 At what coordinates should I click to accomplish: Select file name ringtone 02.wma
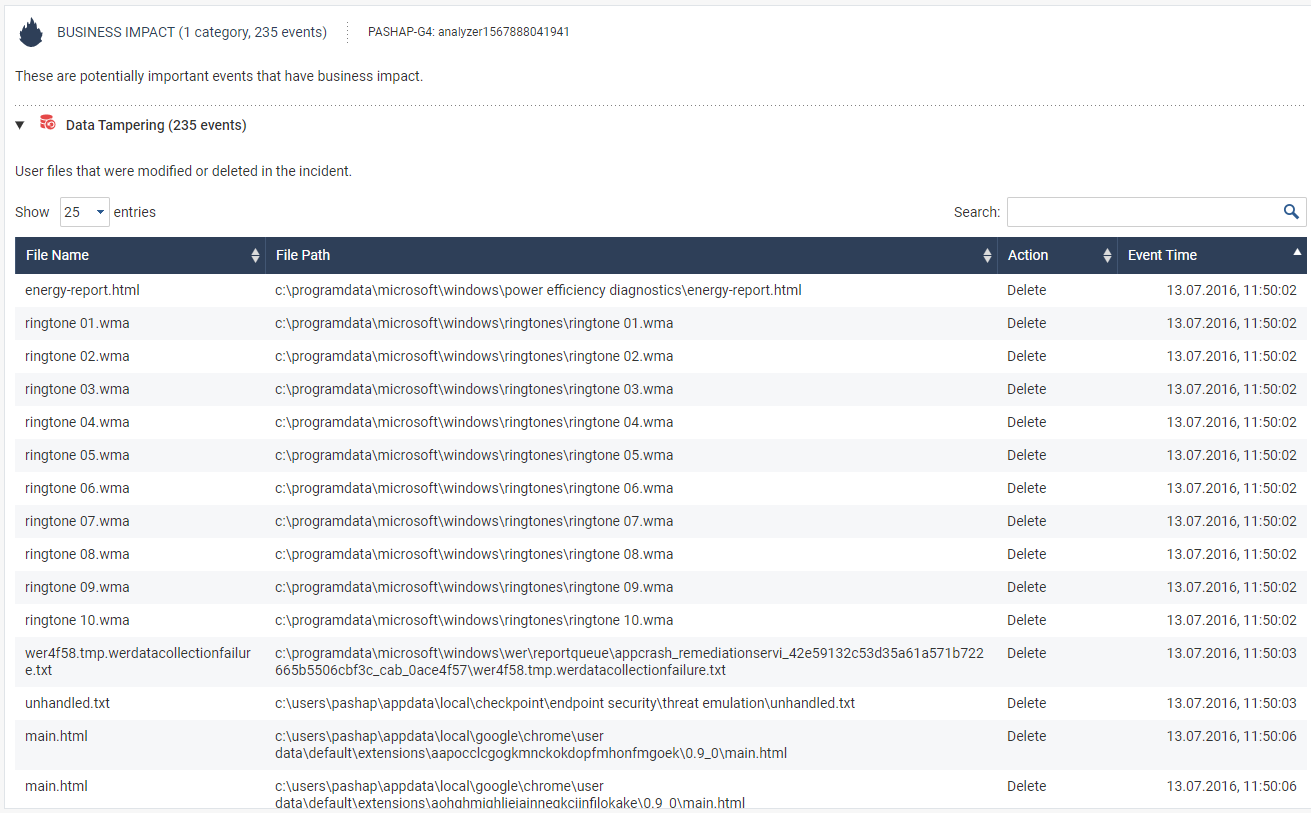(77, 356)
